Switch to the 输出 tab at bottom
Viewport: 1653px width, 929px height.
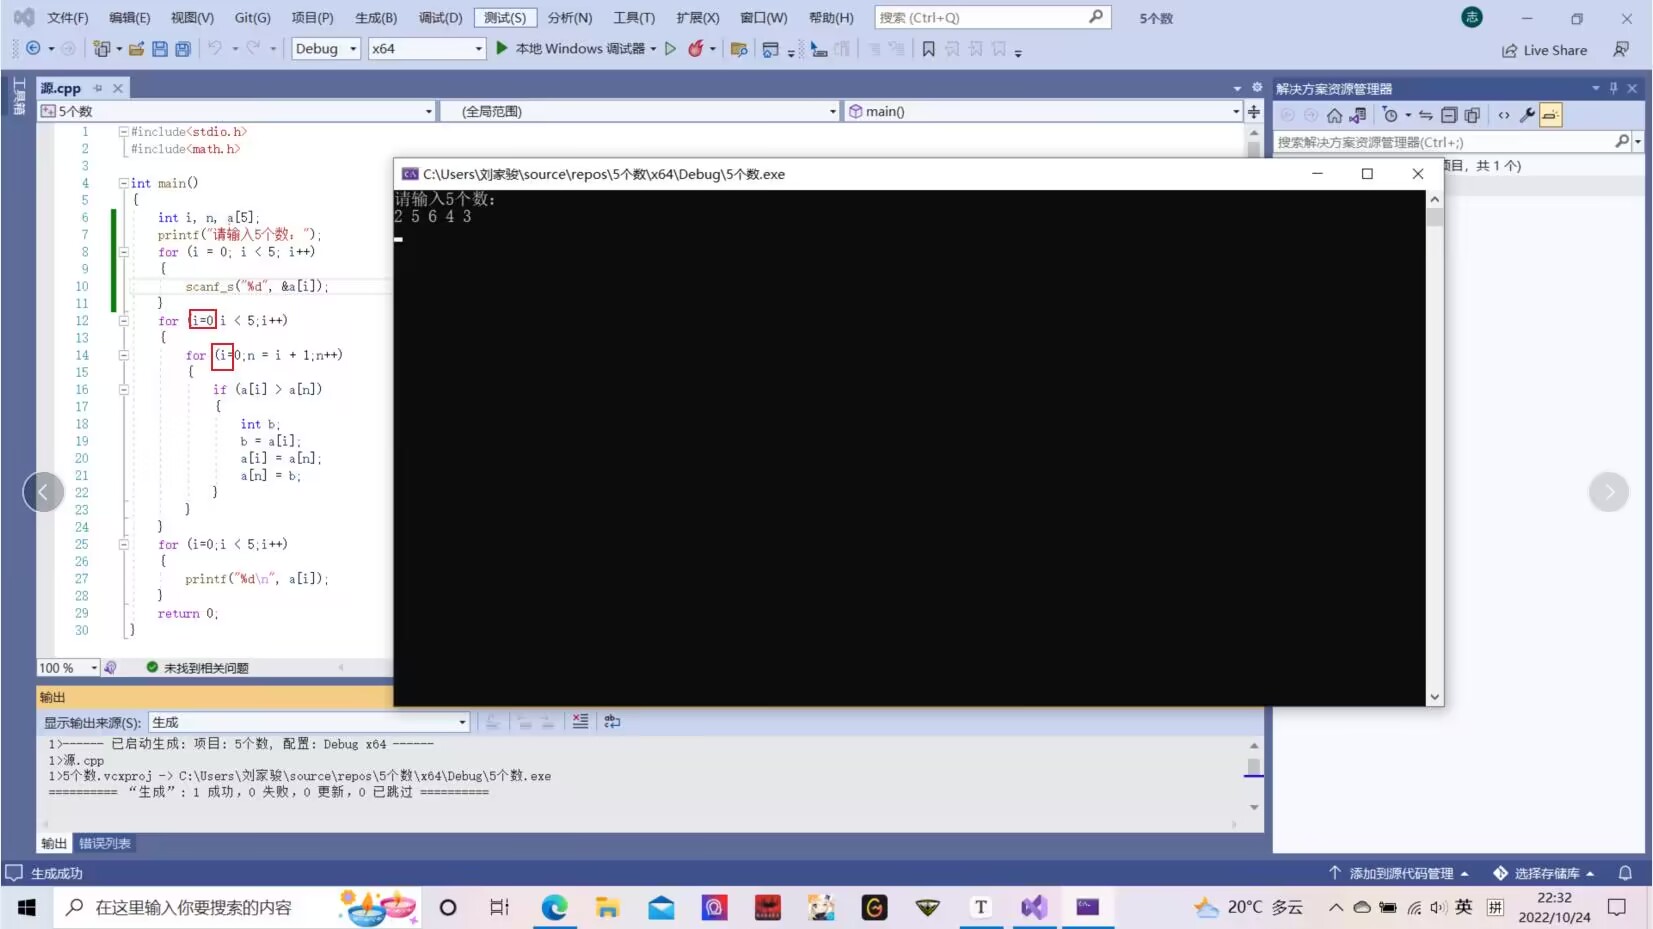tap(54, 843)
